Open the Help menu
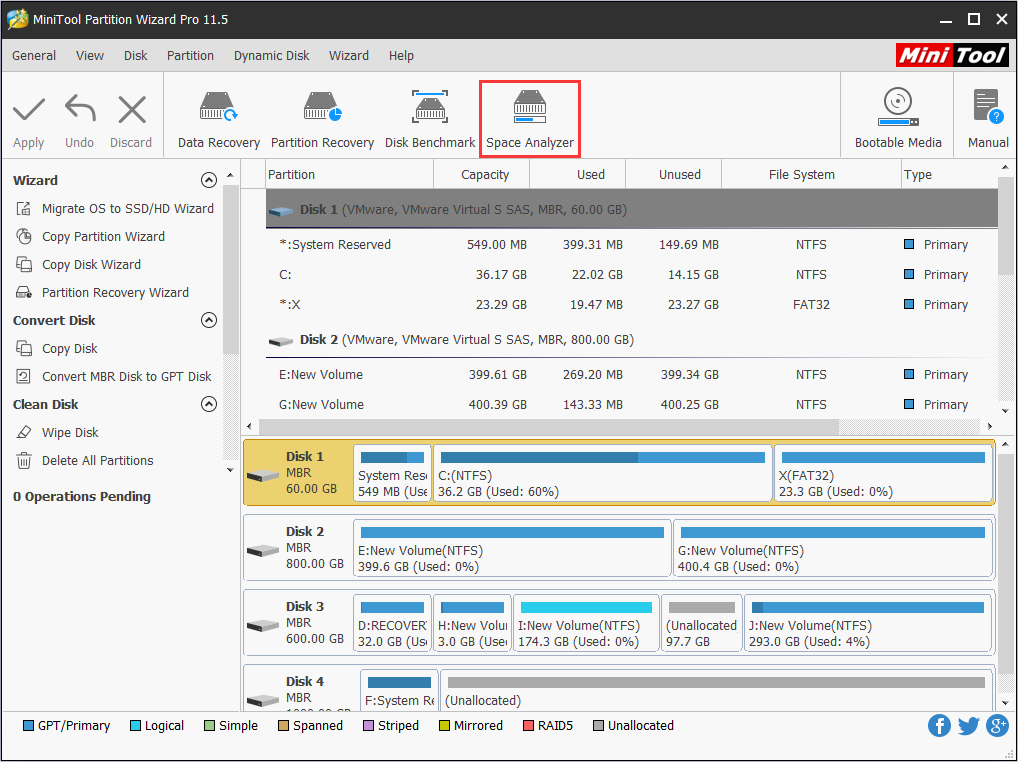 tap(401, 56)
